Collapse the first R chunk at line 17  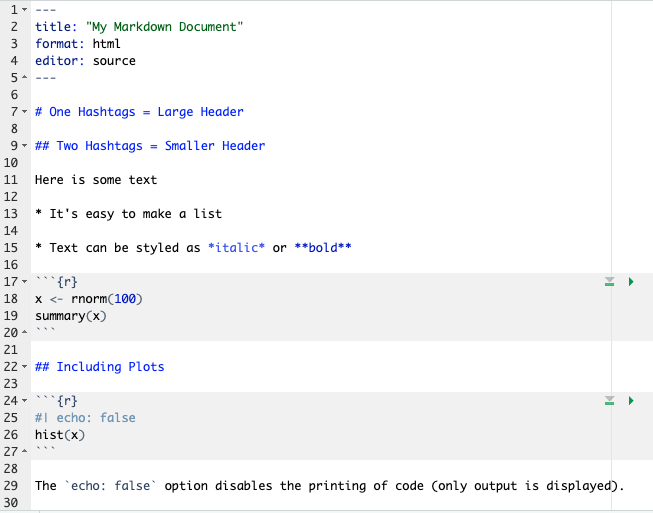(25, 283)
